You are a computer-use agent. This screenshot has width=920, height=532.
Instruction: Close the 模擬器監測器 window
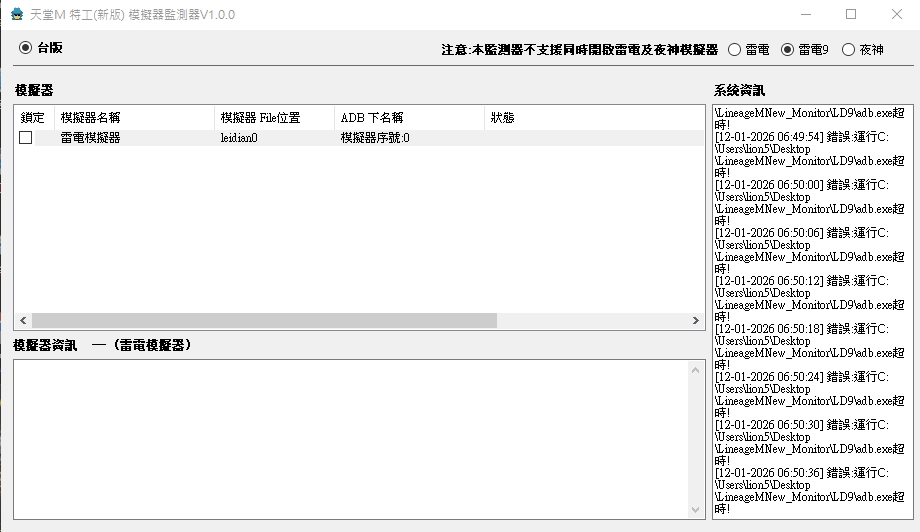coord(896,15)
